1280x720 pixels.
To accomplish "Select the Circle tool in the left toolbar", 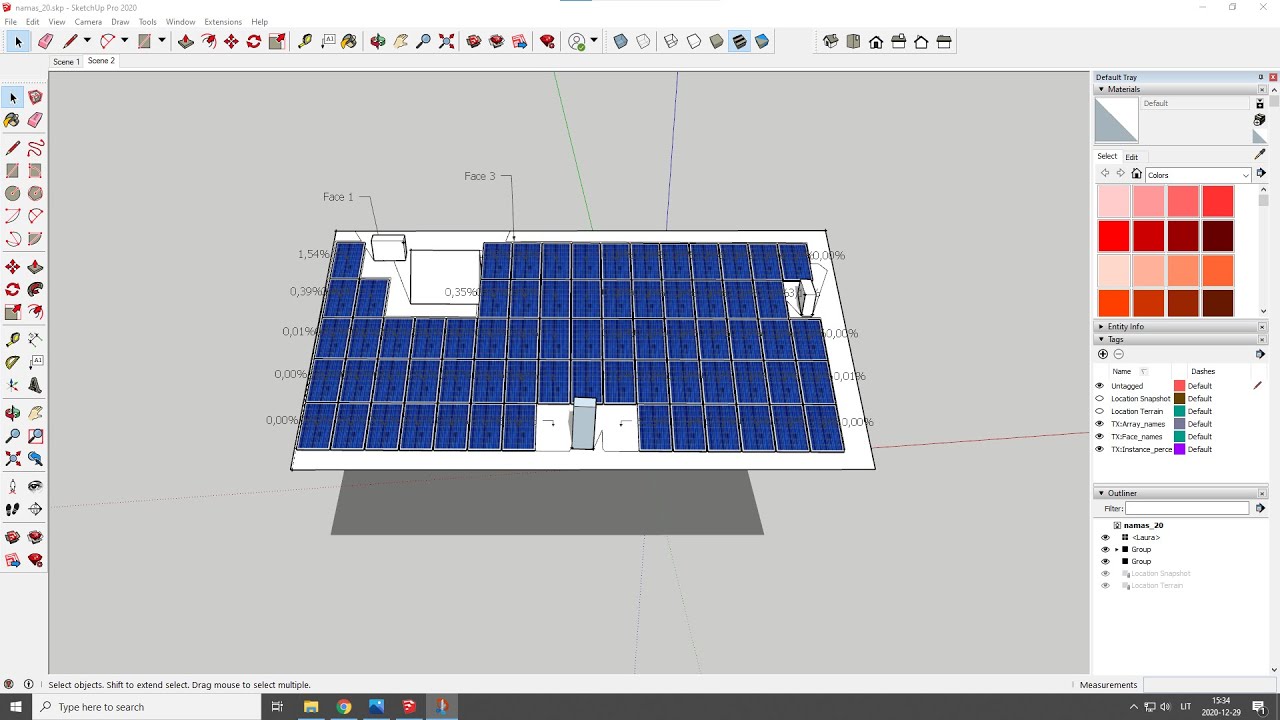I will click(13, 193).
